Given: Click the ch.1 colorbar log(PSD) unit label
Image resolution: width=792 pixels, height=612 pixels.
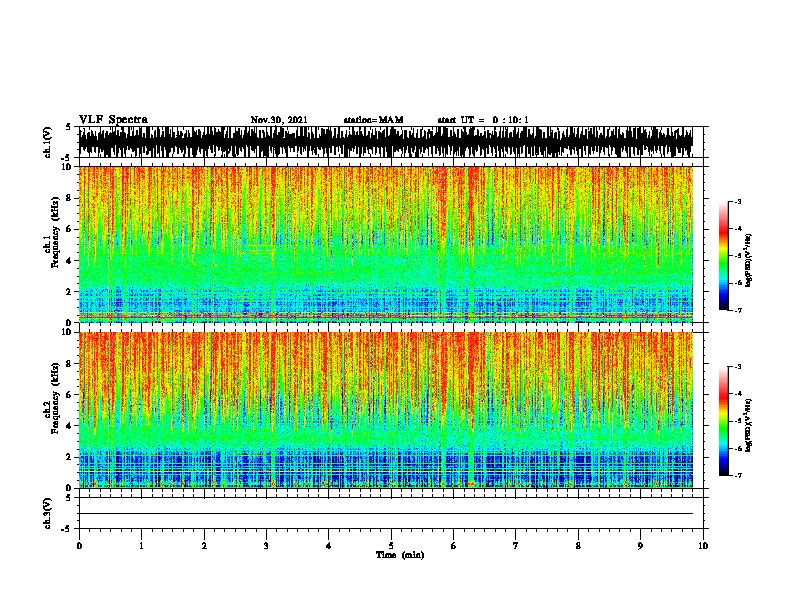Looking at the screenshot, I should click(x=749, y=261).
